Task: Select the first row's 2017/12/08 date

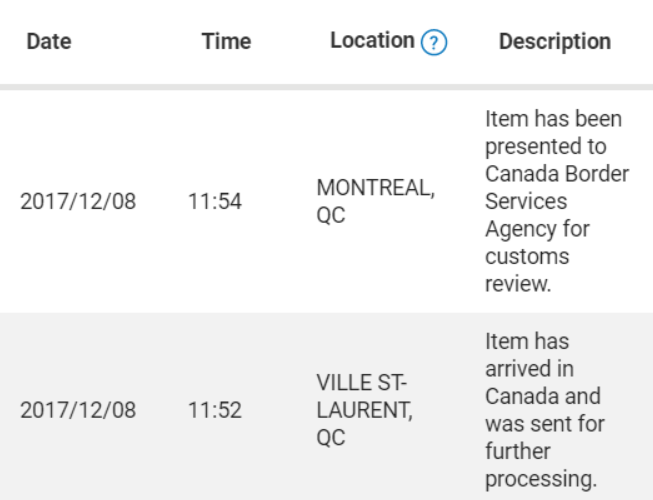Action: coord(78,201)
